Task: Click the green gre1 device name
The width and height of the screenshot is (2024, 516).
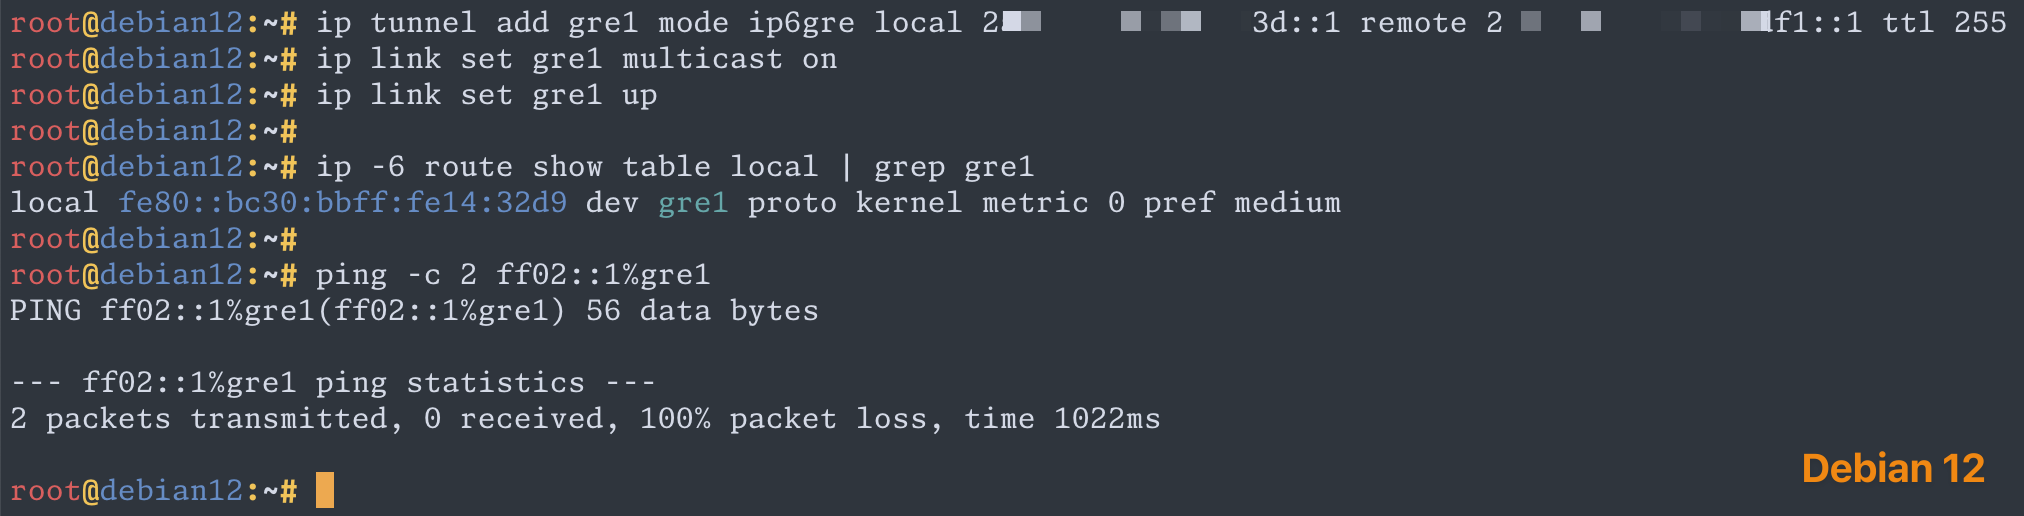Action: pos(693,203)
